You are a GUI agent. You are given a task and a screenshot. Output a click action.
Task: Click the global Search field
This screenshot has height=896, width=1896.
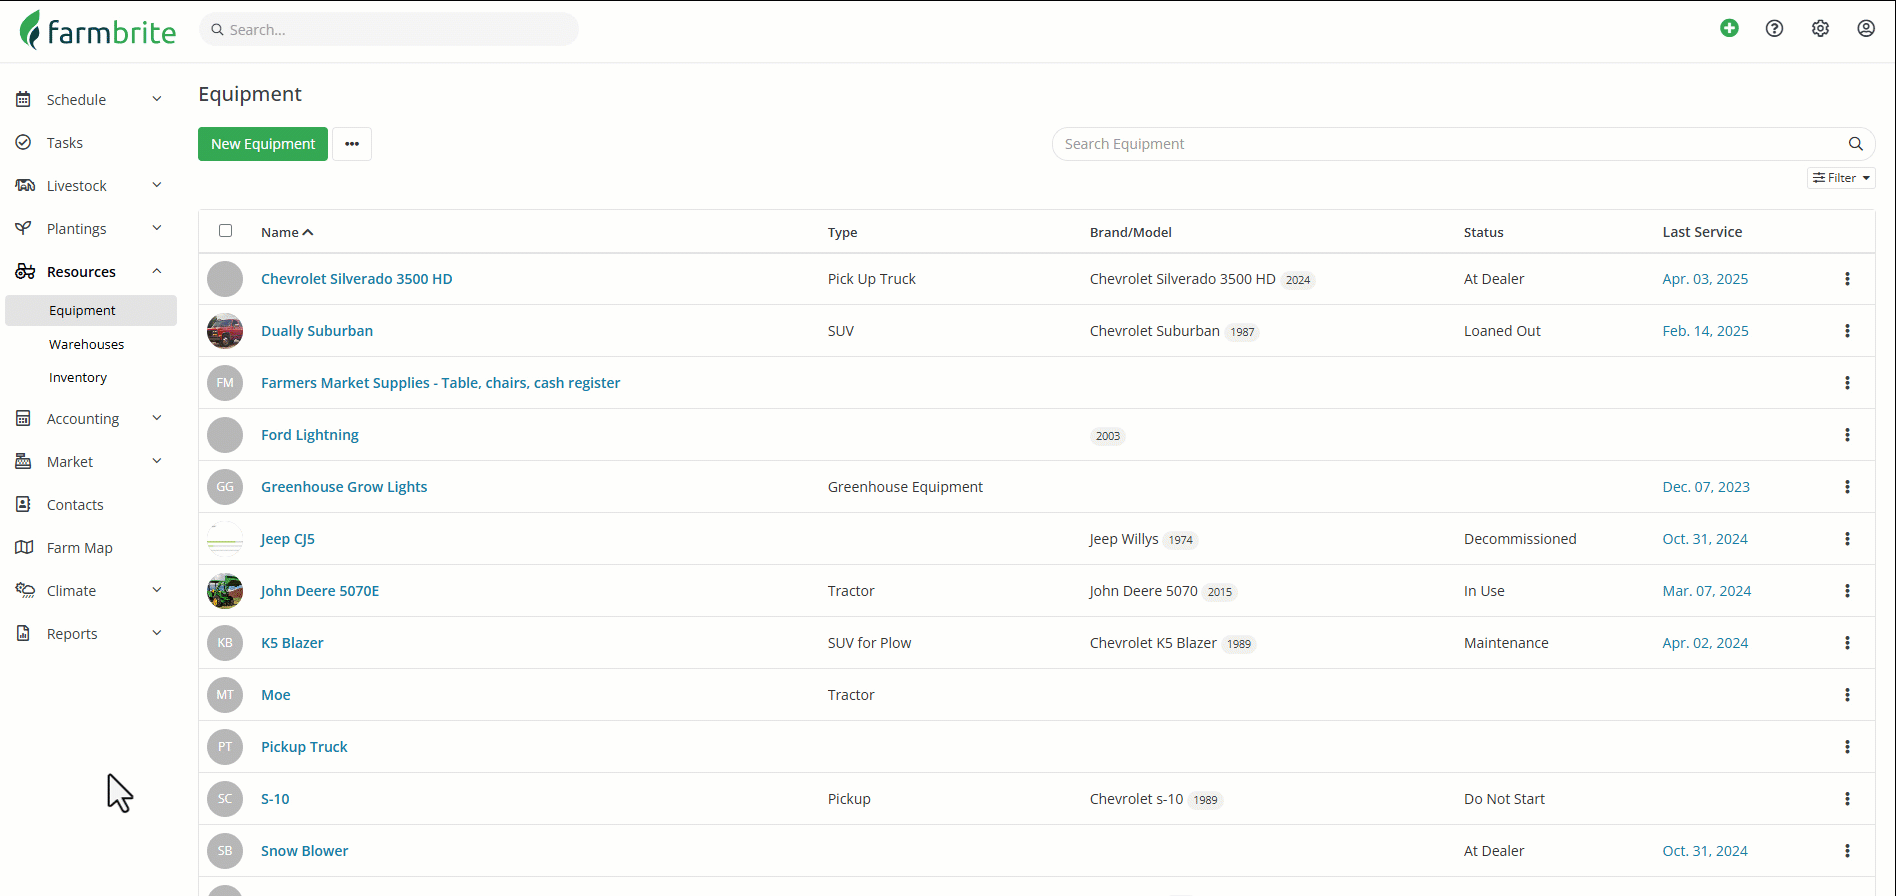tap(389, 29)
